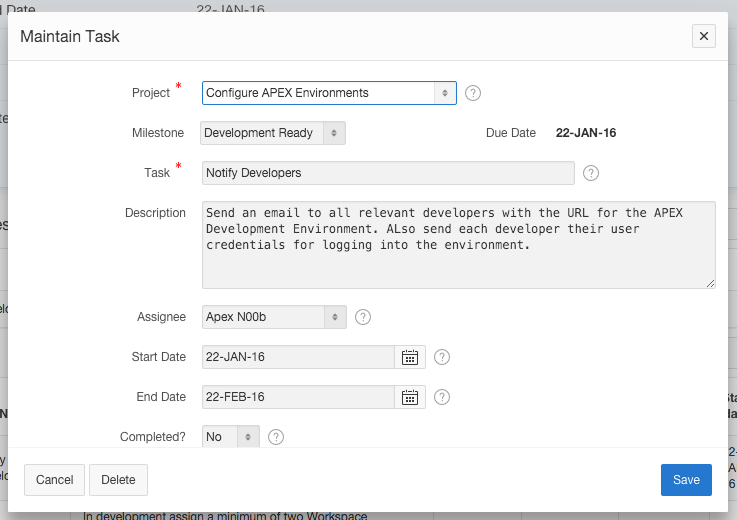Open help for the Completed? field

276,437
